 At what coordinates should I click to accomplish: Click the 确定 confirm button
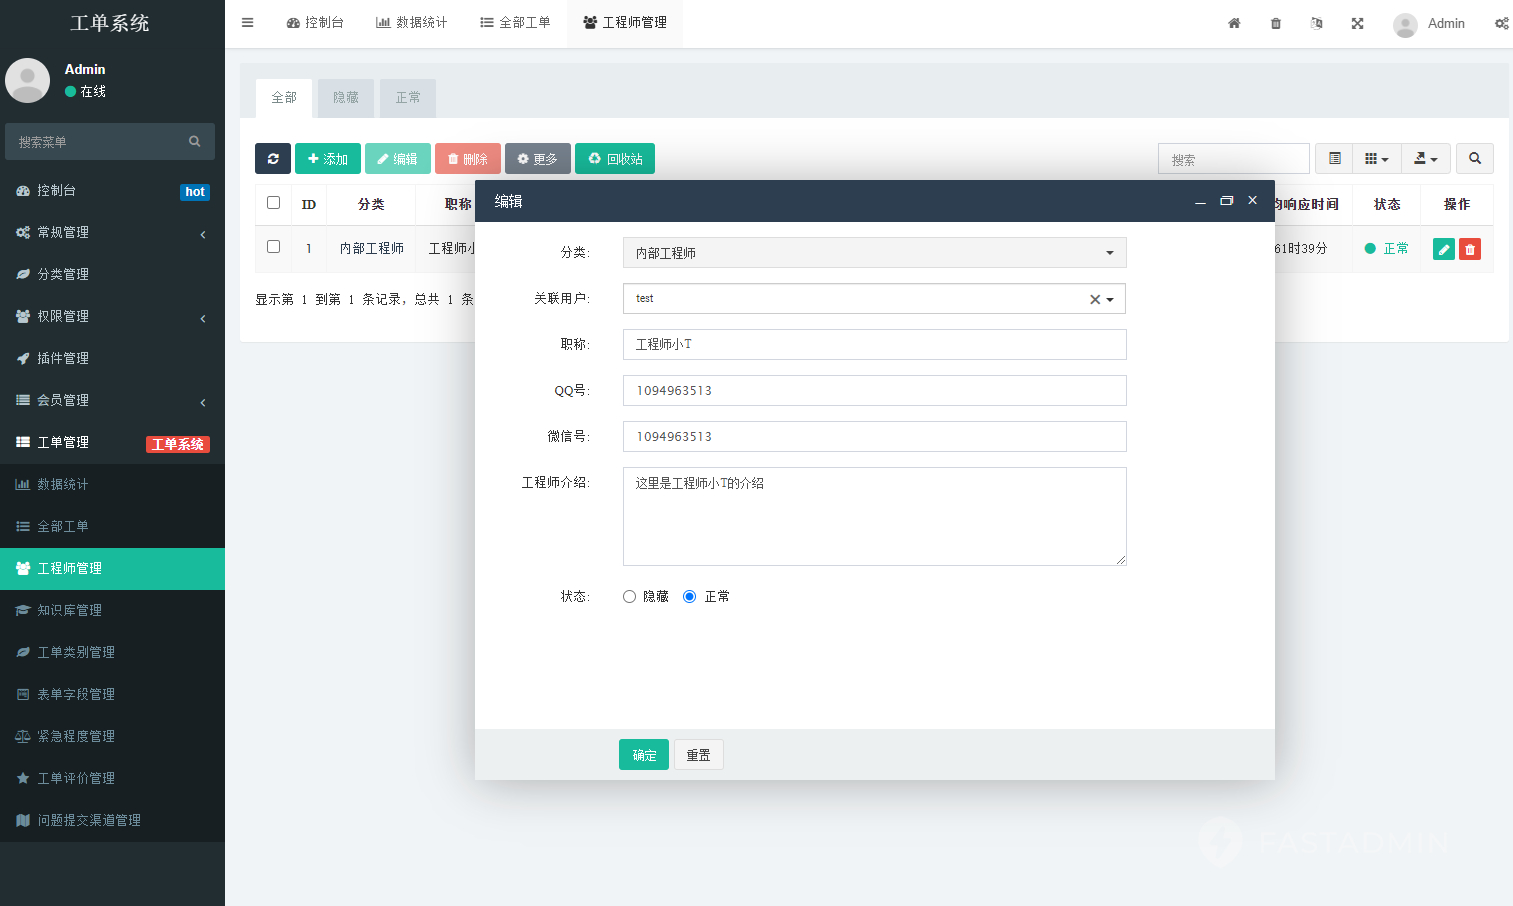(x=644, y=755)
